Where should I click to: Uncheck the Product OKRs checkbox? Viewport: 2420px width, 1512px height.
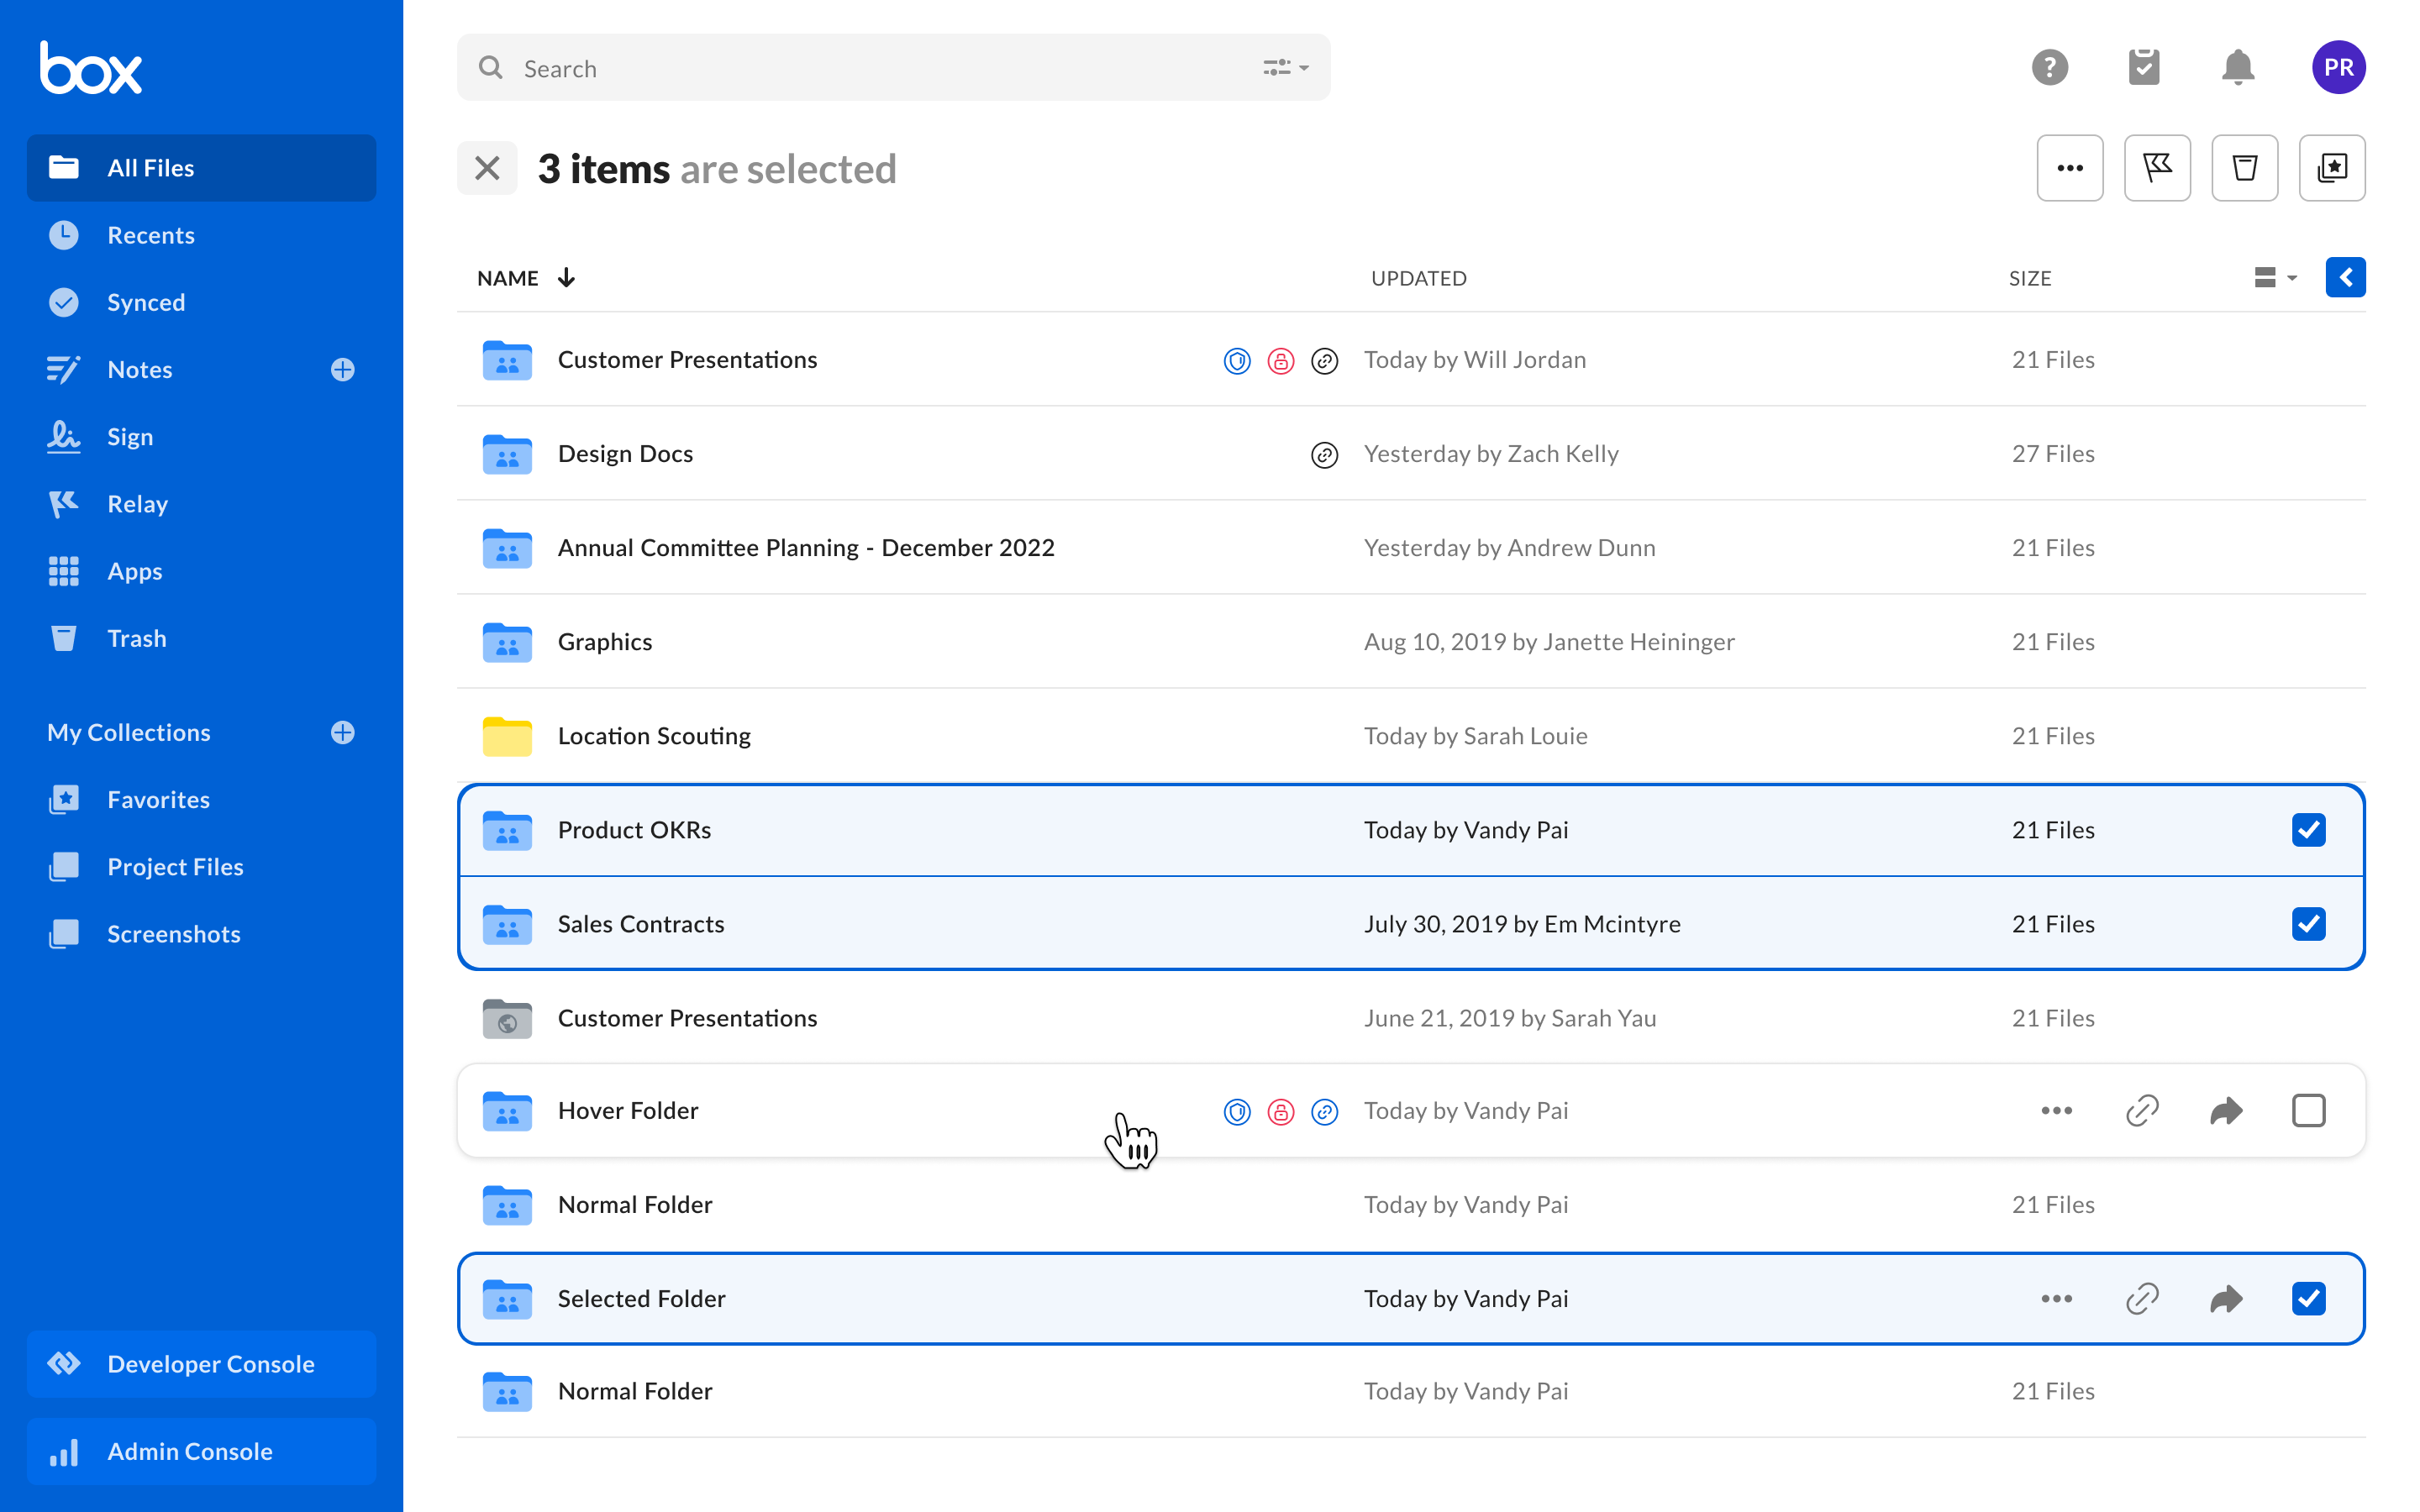coord(2308,830)
